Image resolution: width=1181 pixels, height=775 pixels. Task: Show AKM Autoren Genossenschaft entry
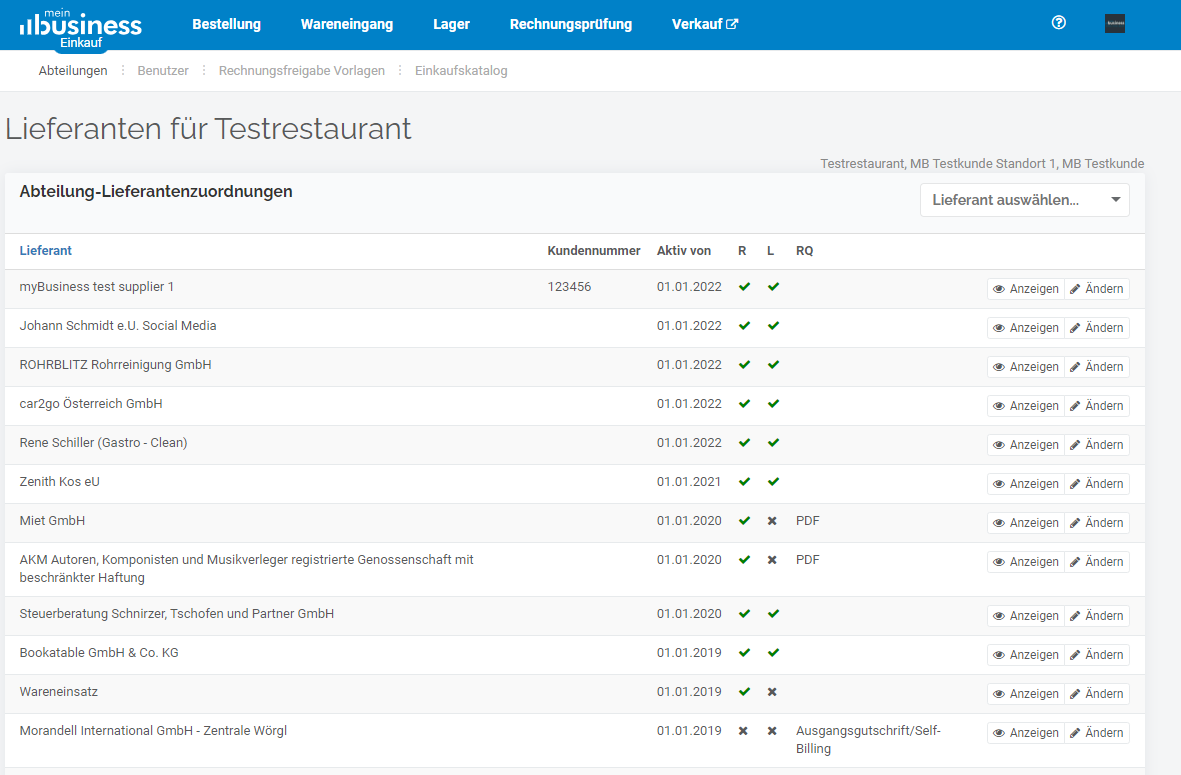tap(1026, 562)
